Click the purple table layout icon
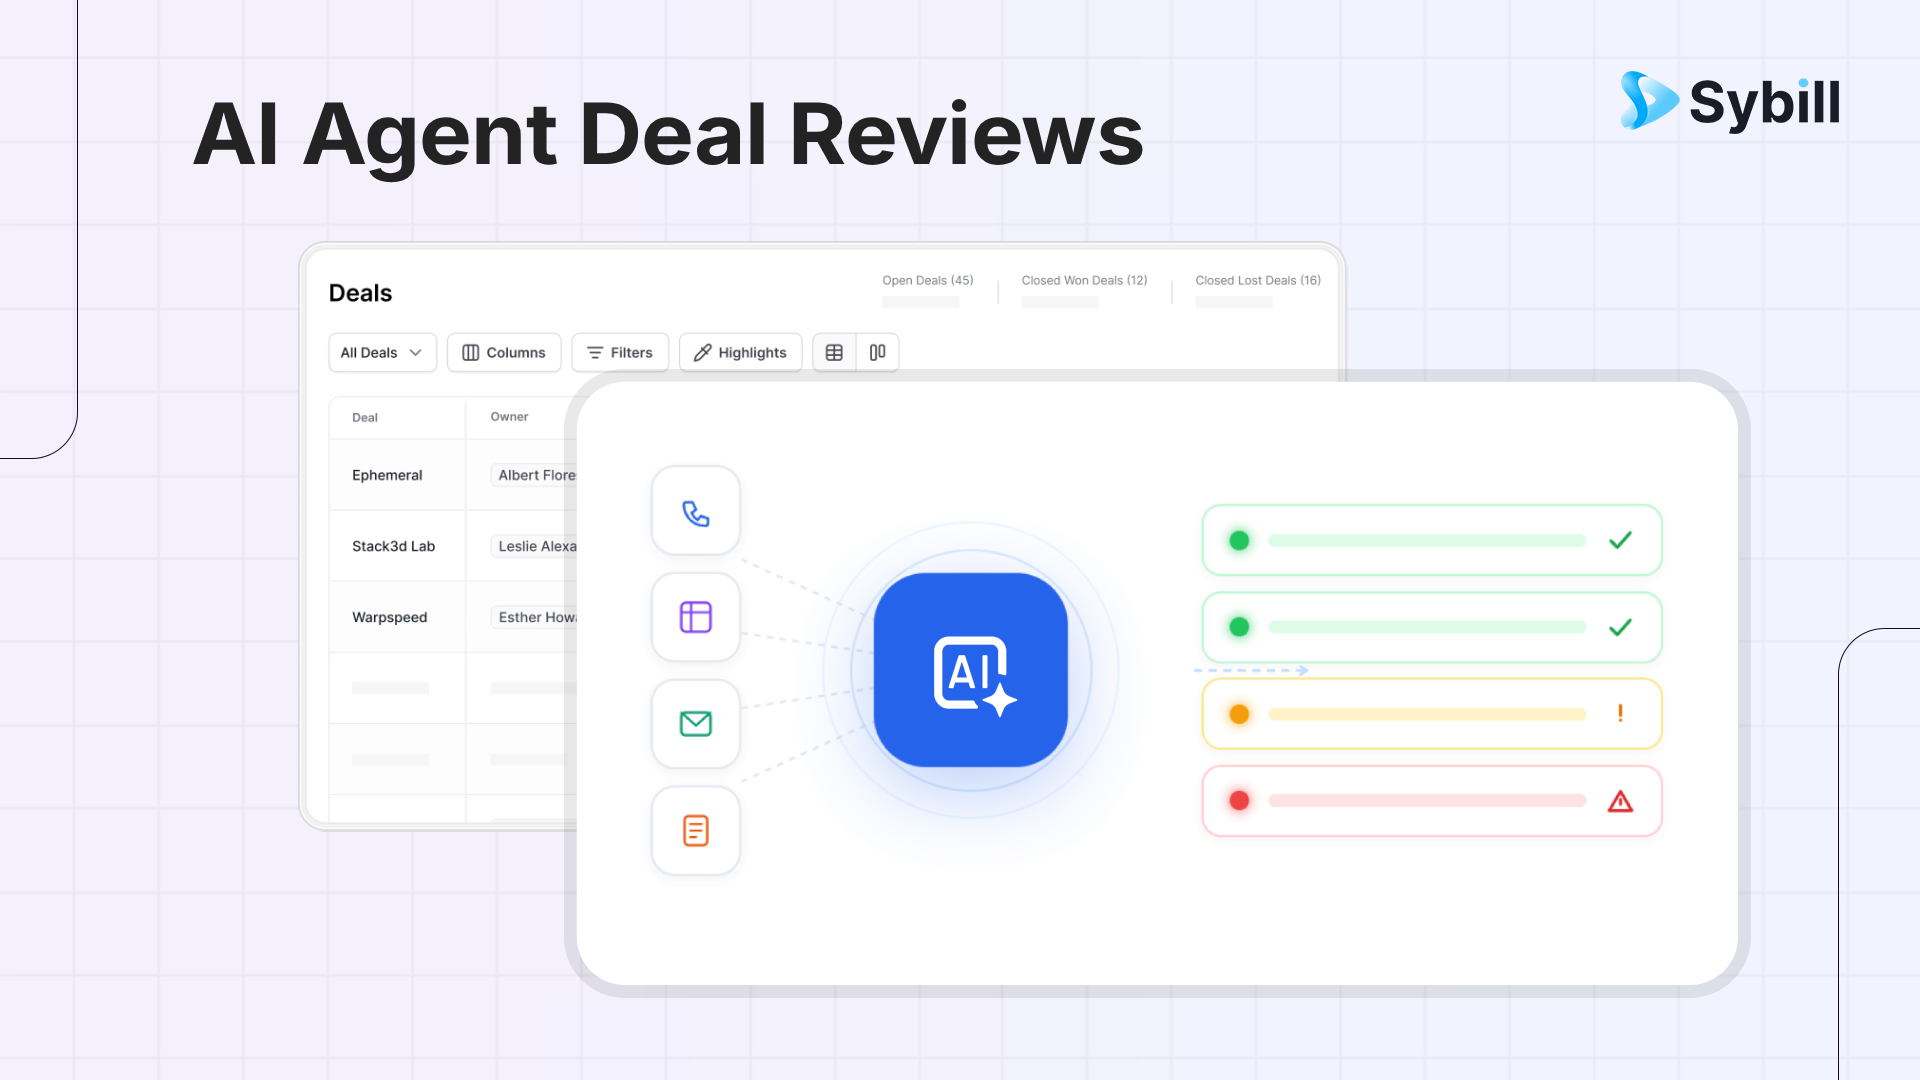1920x1080 pixels. click(696, 617)
